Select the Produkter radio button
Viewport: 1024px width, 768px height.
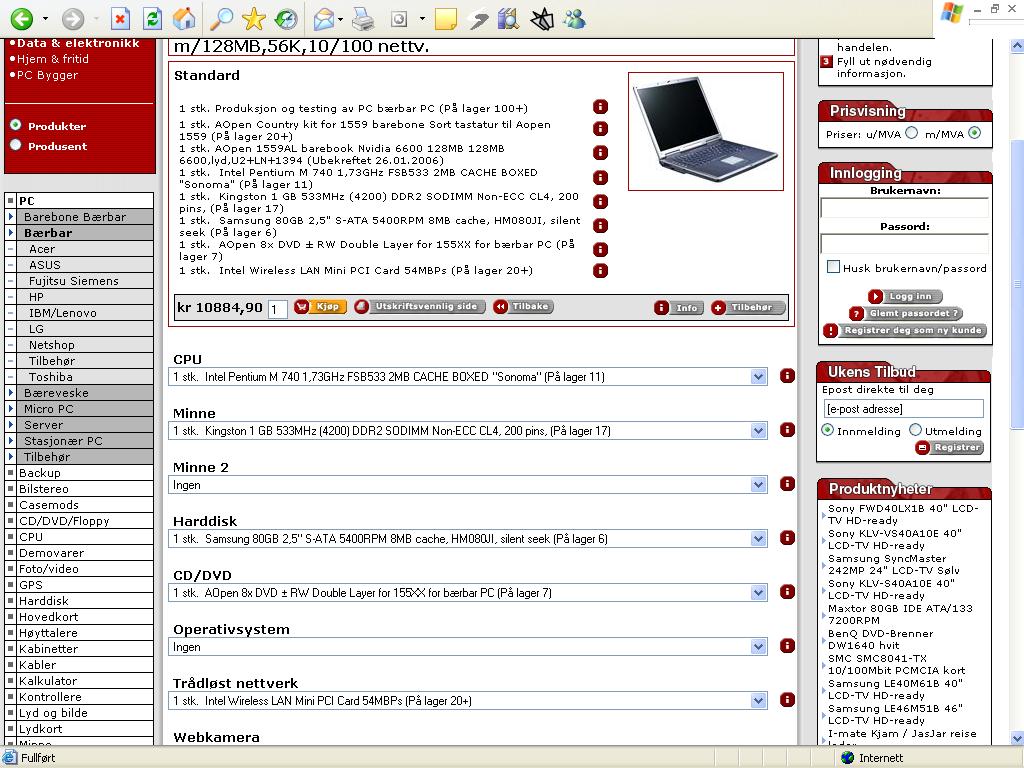click(x=16, y=125)
